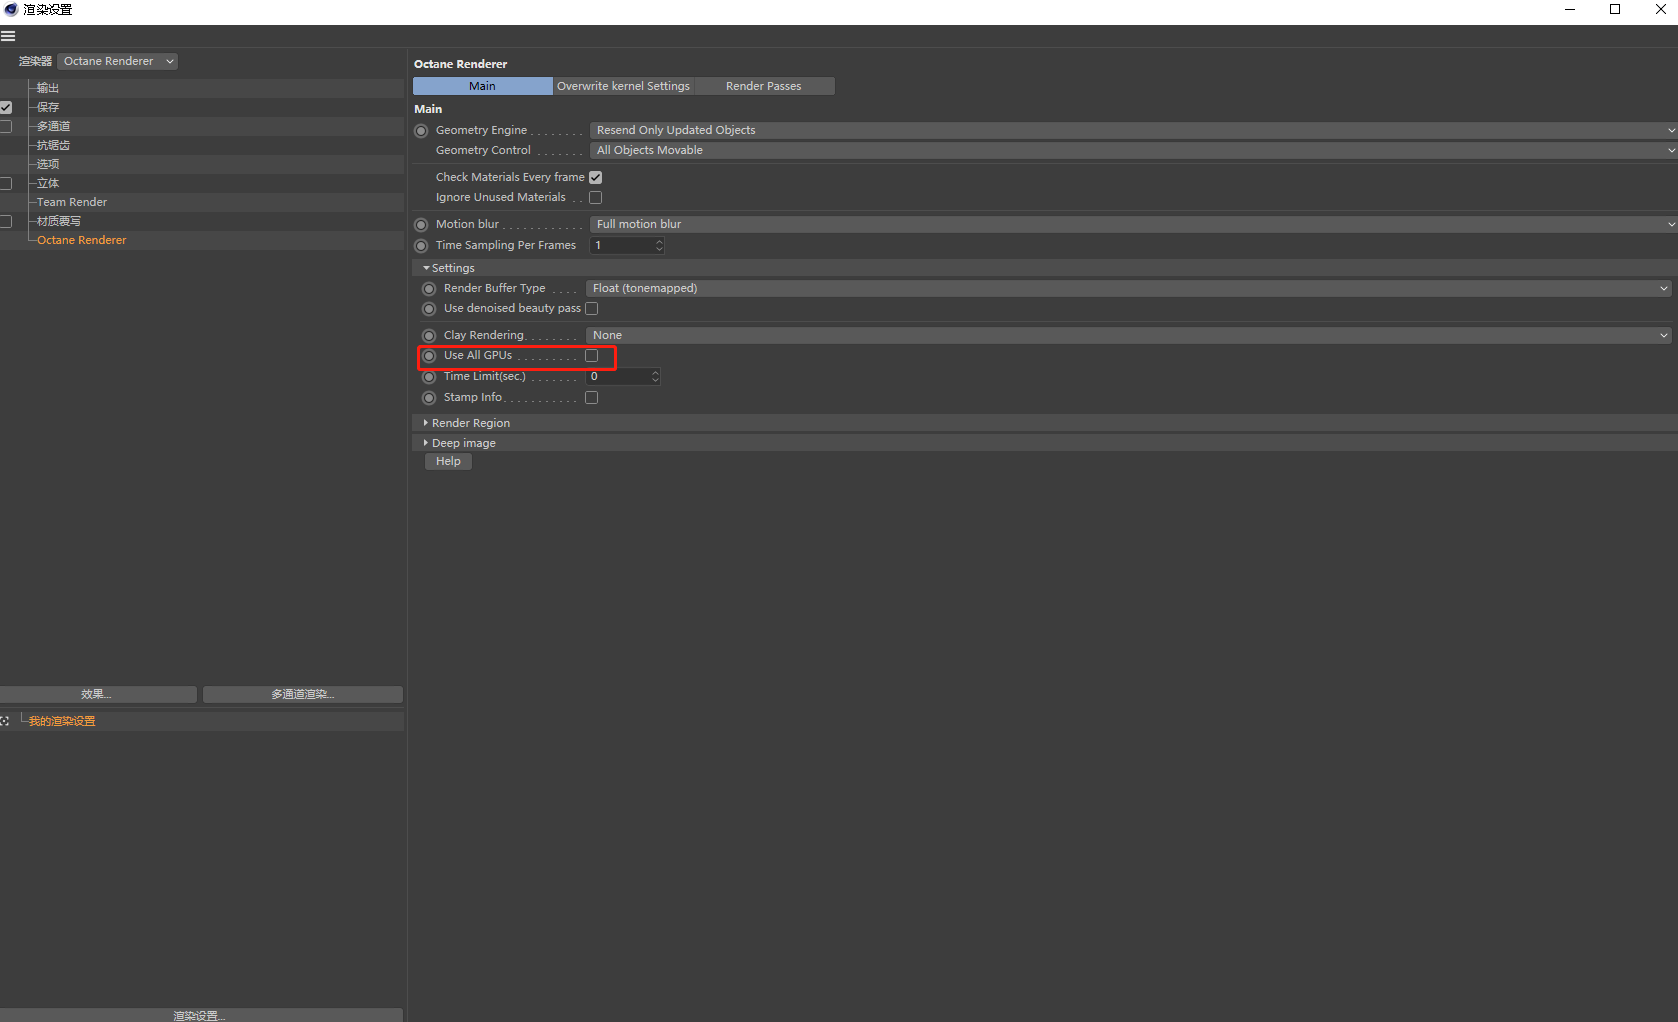Click the animation dot beside Motion blur

click(x=421, y=225)
